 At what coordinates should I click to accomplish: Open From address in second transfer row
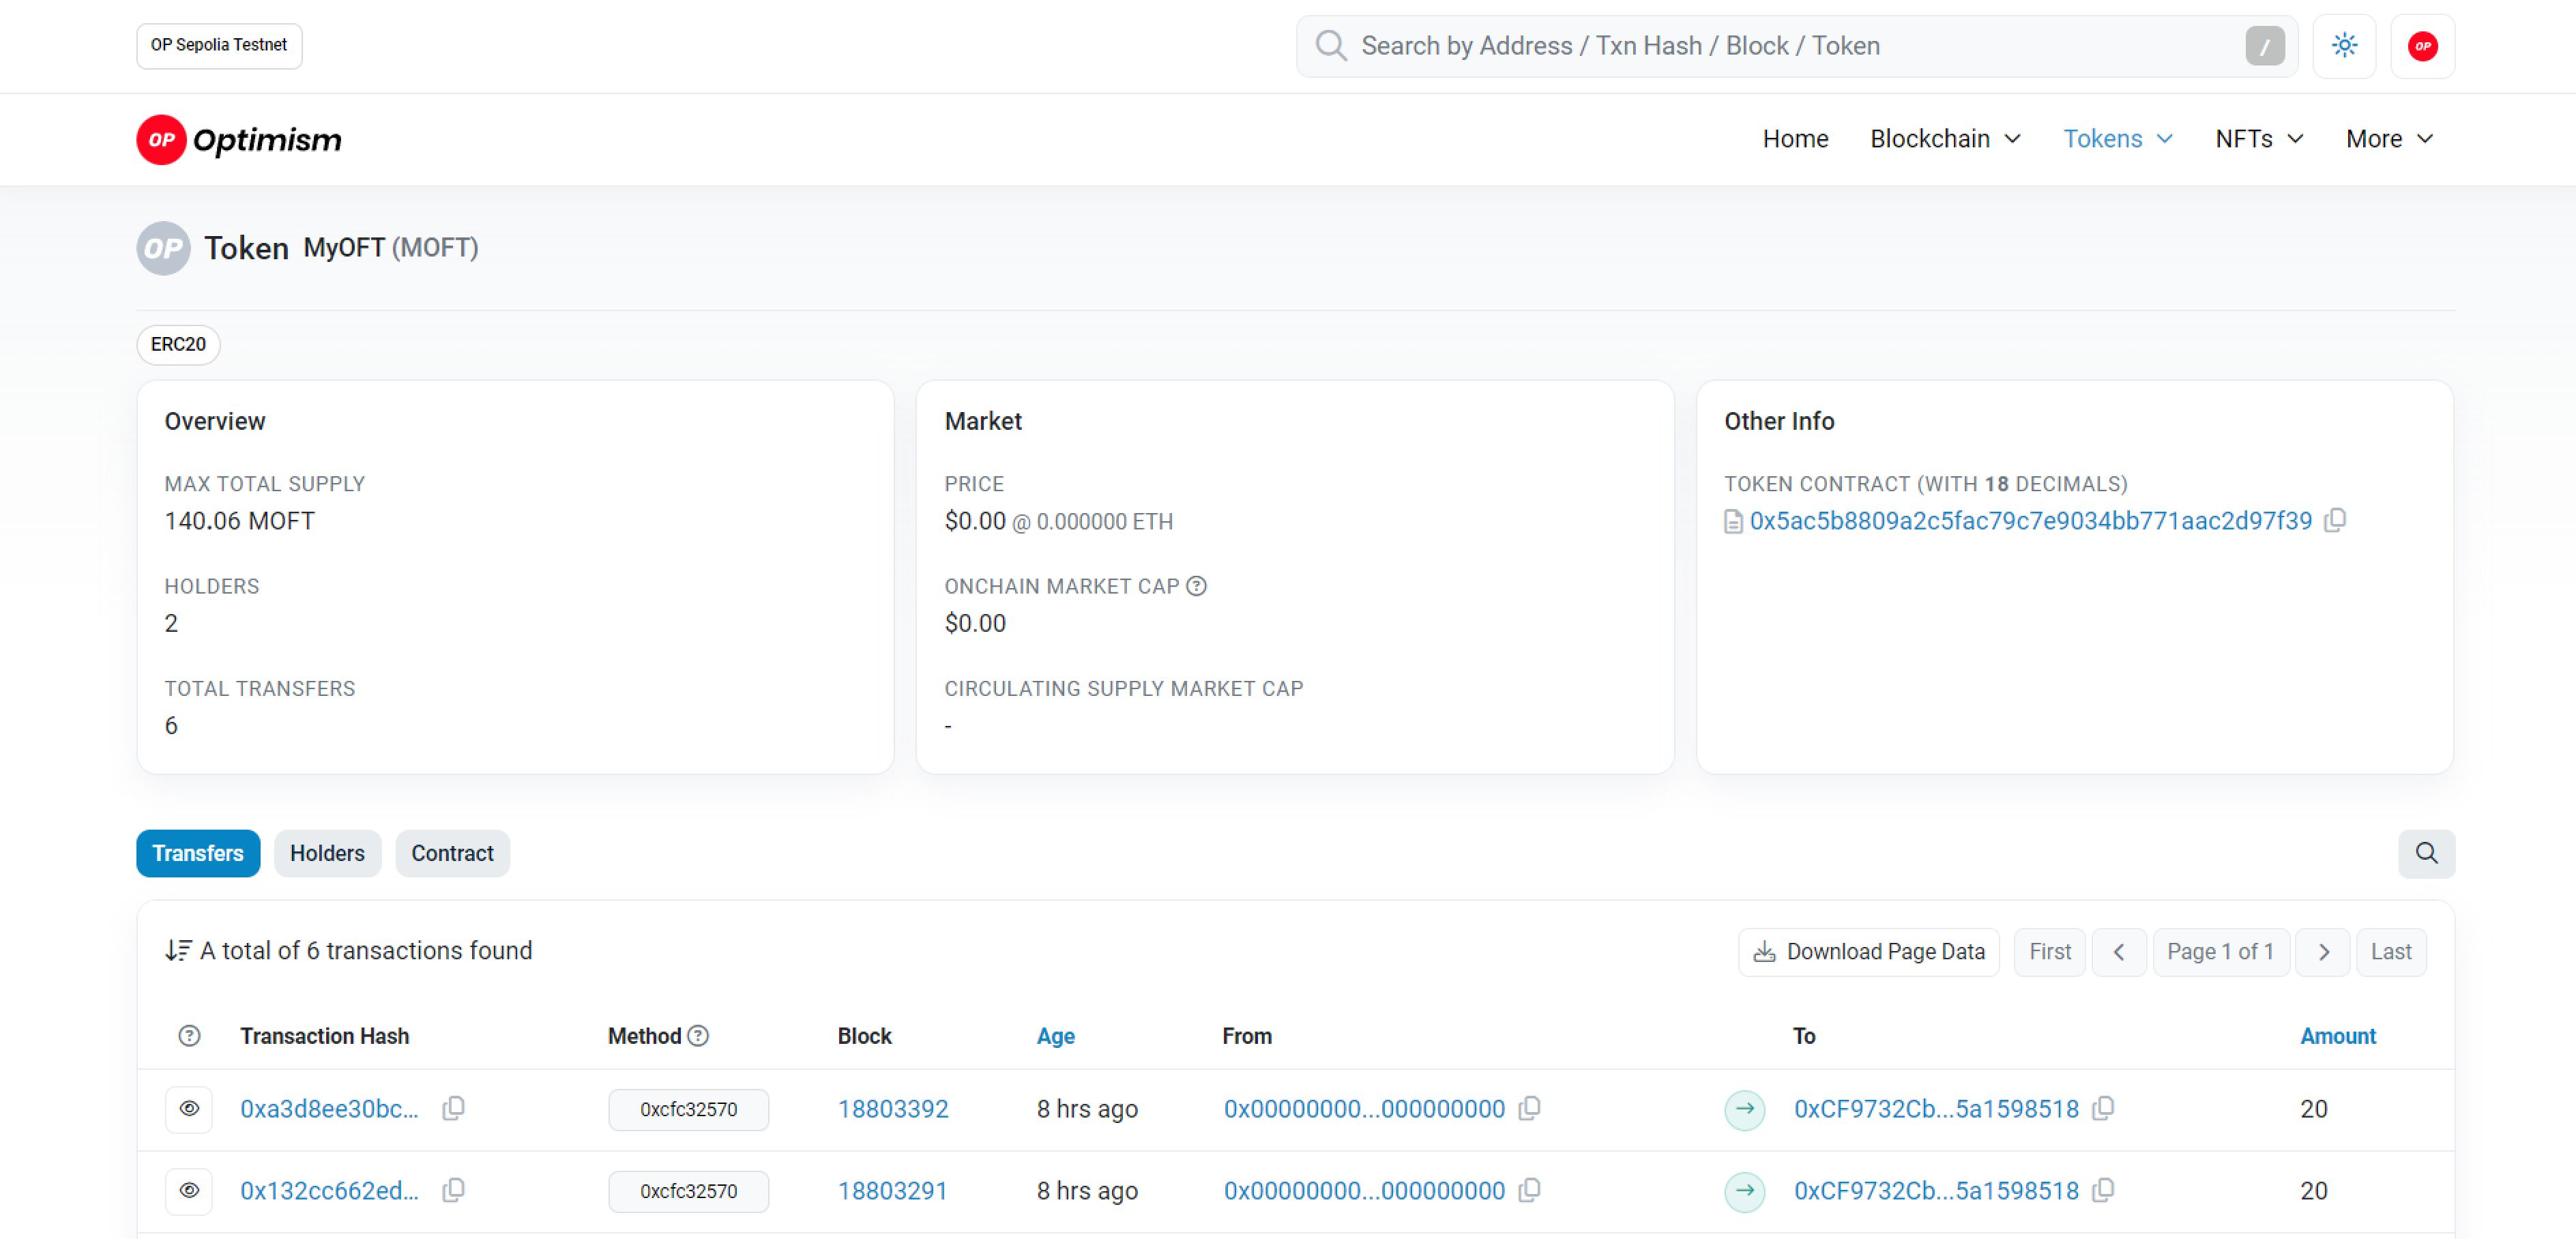[1364, 1191]
